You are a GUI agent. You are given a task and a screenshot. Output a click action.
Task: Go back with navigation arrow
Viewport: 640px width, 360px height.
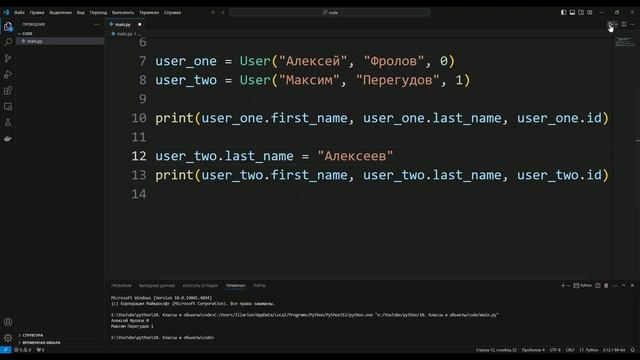point(213,13)
